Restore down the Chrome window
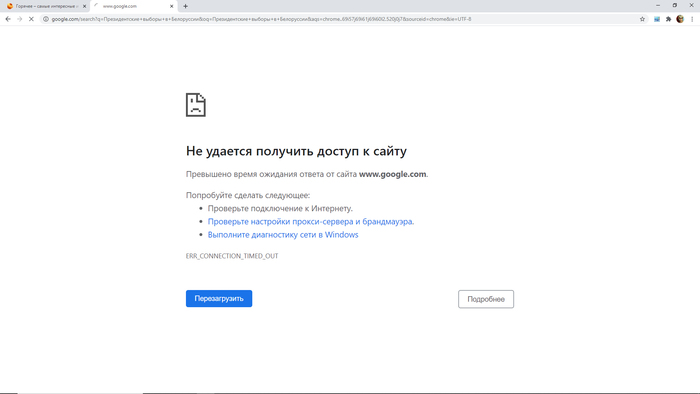Screen dimensions: 700x394 click(x=675, y=5)
